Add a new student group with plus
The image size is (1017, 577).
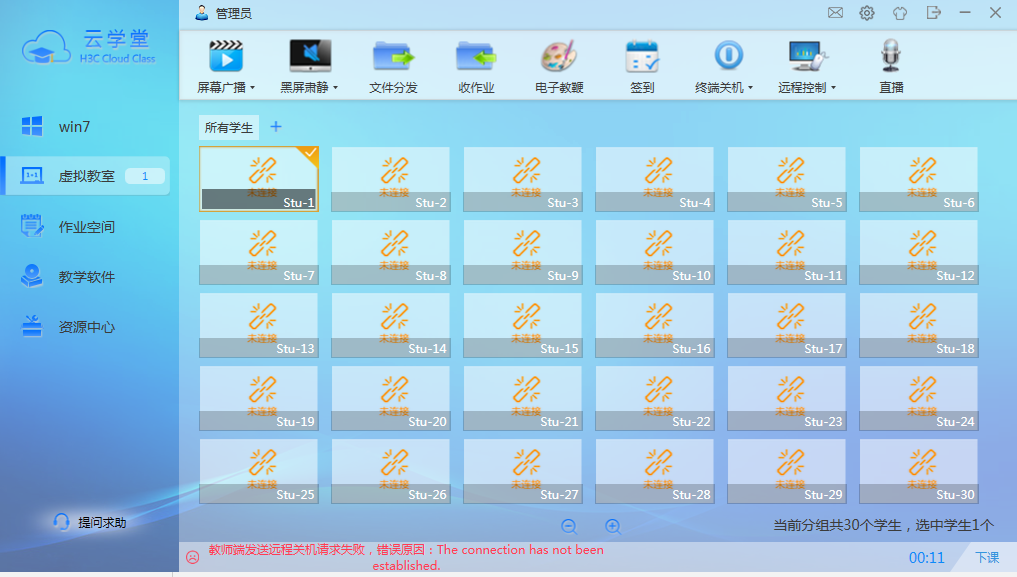click(276, 126)
